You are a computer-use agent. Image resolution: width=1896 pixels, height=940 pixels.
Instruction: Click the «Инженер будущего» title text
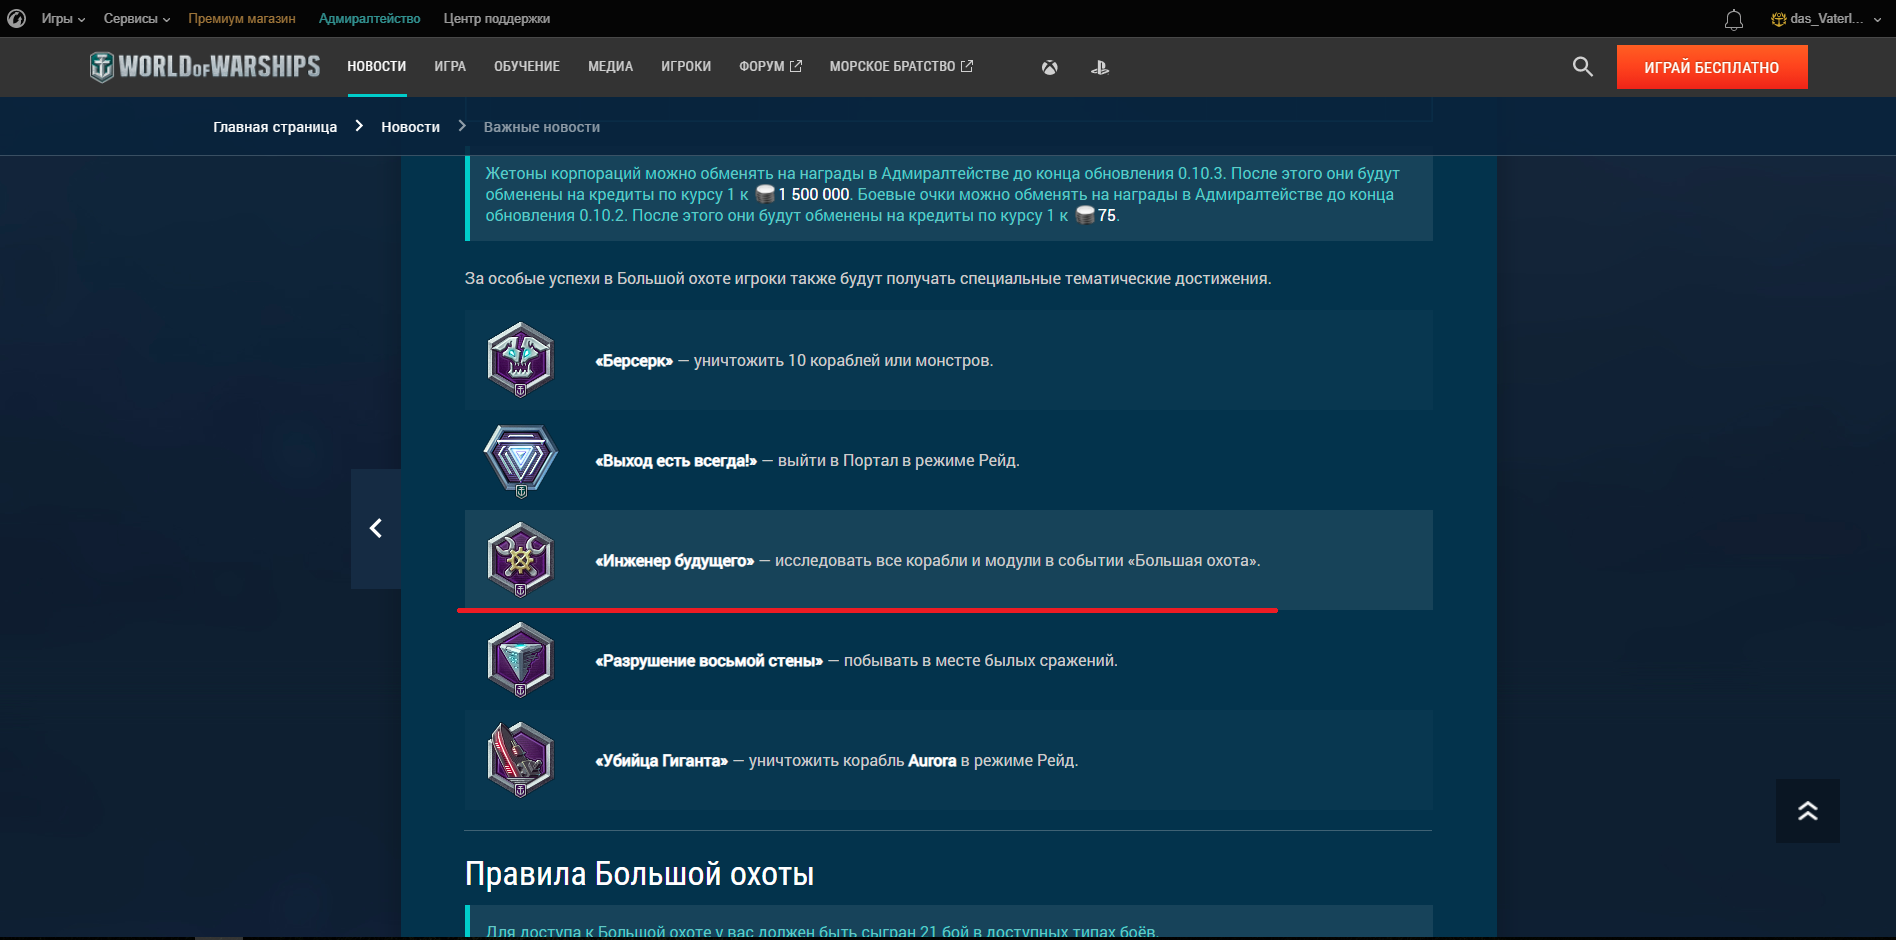[x=675, y=560]
